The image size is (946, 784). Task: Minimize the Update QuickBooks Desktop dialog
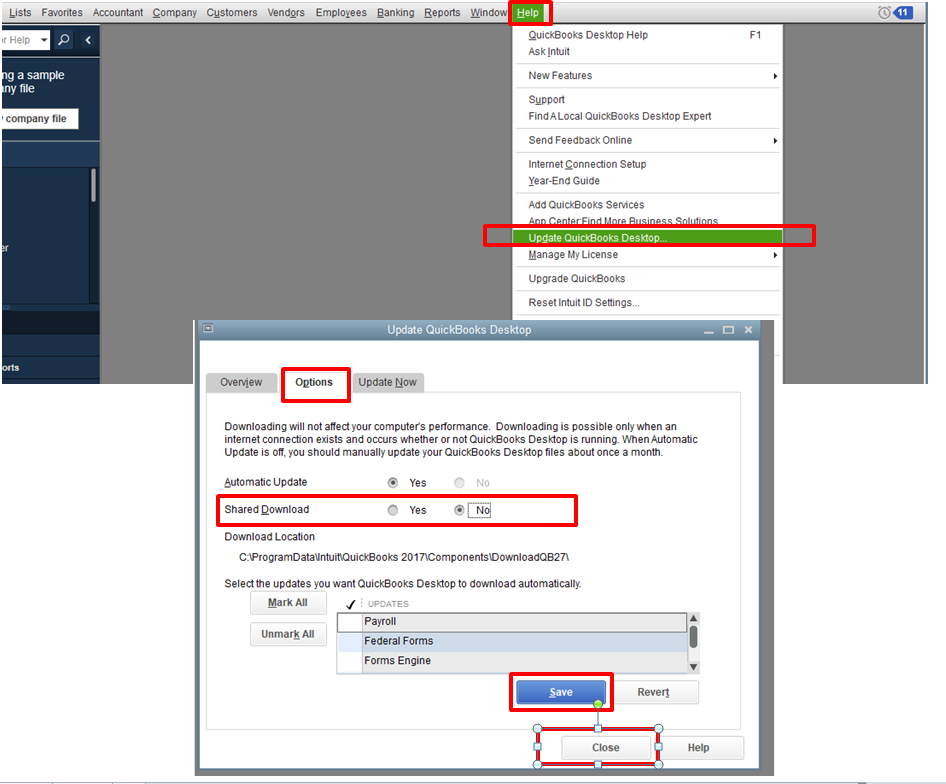pyautogui.click(x=708, y=330)
